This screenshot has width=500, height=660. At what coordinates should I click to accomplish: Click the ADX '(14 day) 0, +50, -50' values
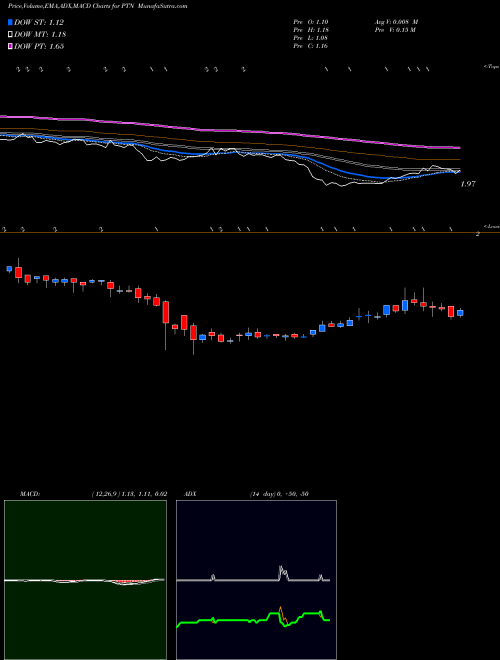tap(279, 494)
